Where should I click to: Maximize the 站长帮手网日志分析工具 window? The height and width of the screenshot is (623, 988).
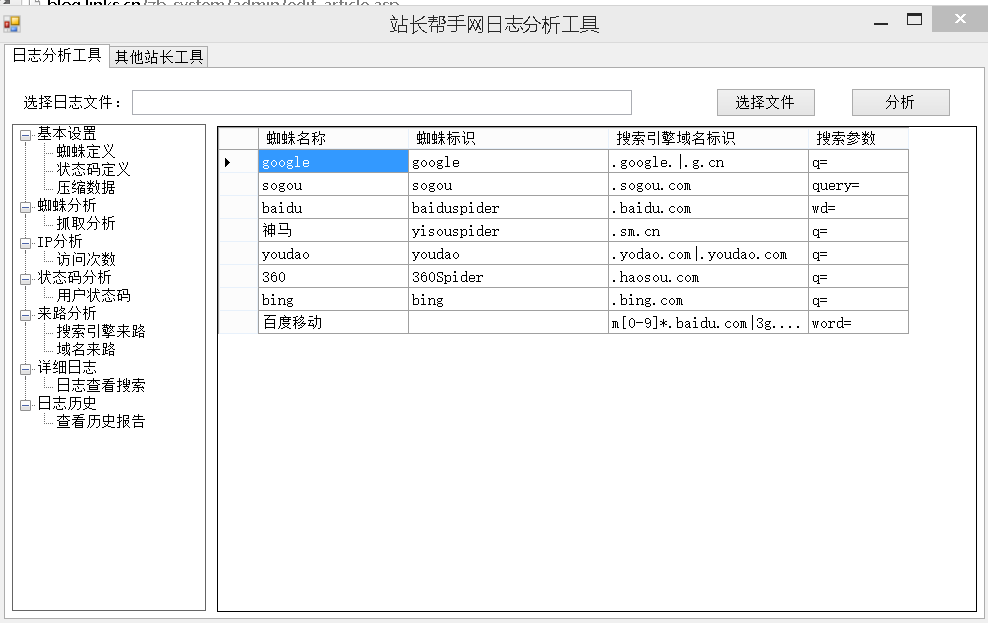pyautogui.click(x=914, y=20)
